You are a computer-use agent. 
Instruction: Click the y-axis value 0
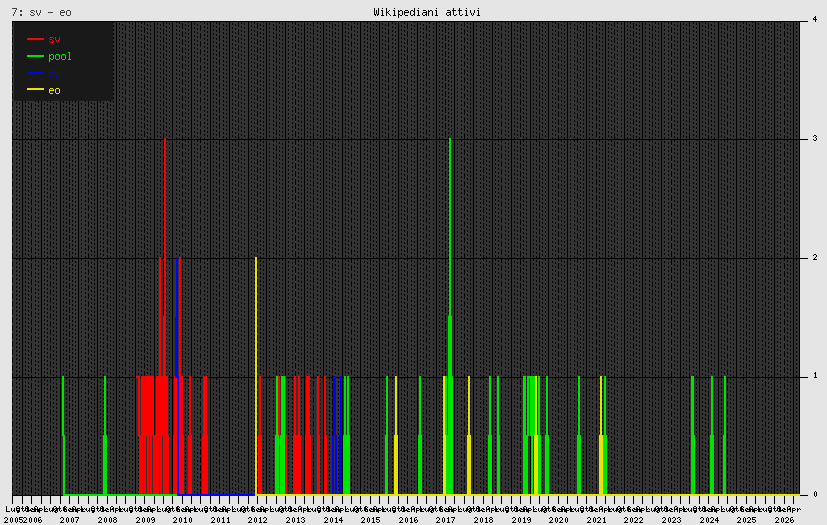(815, 494)
